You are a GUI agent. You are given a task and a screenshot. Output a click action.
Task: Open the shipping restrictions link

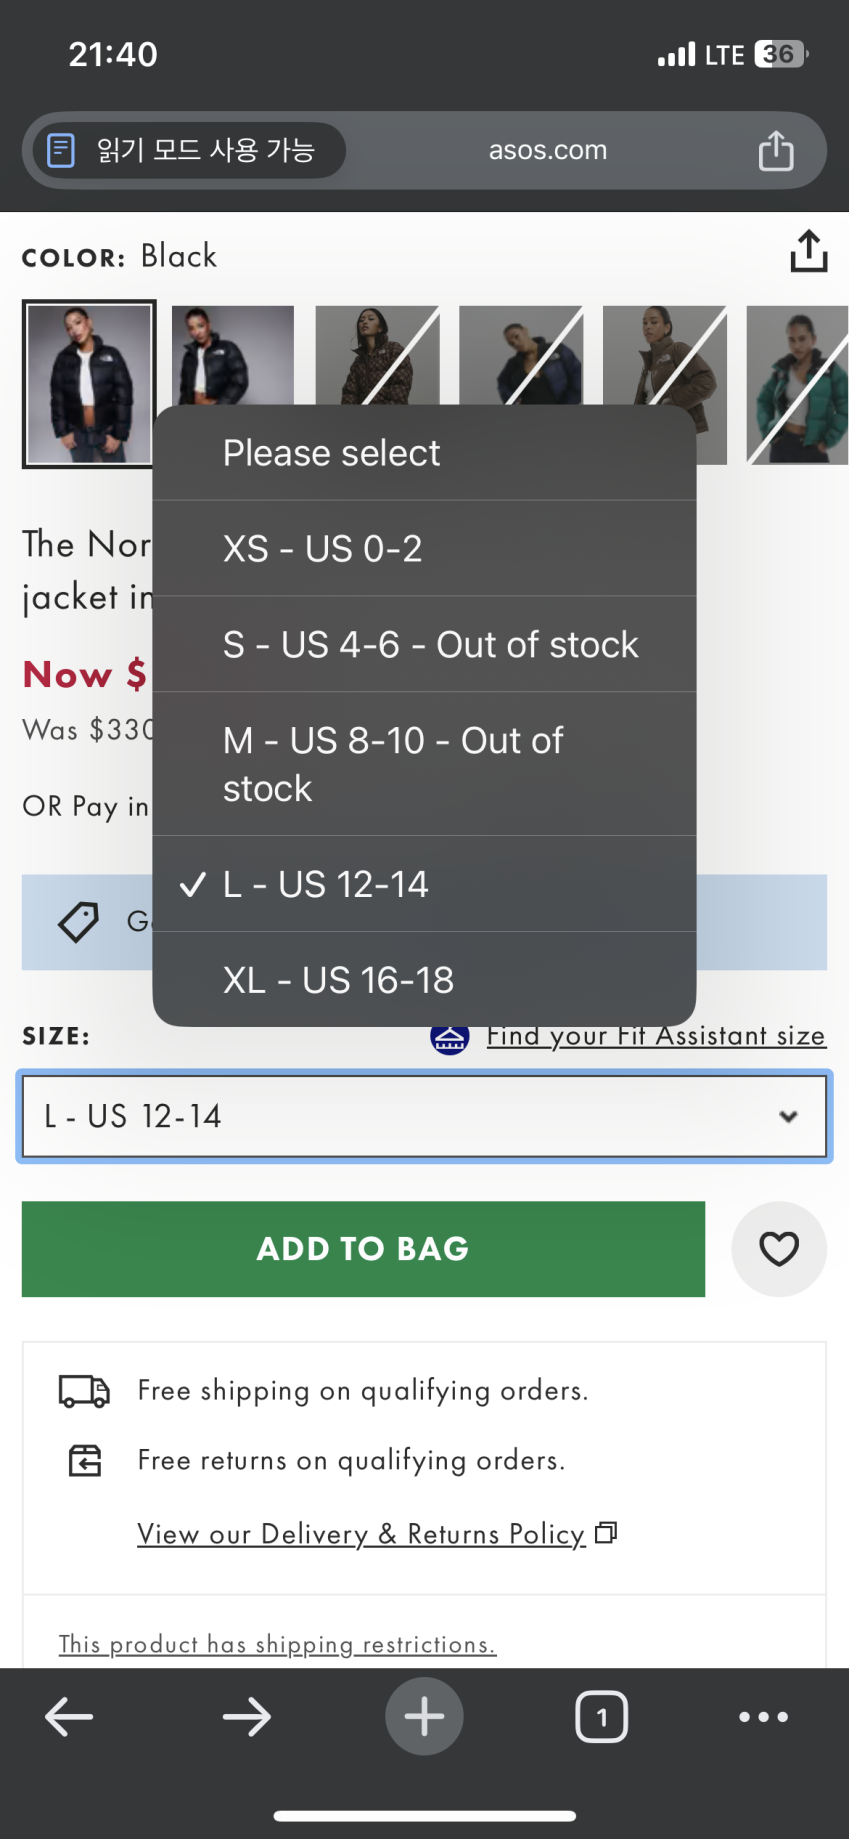tap(277, 1644)
